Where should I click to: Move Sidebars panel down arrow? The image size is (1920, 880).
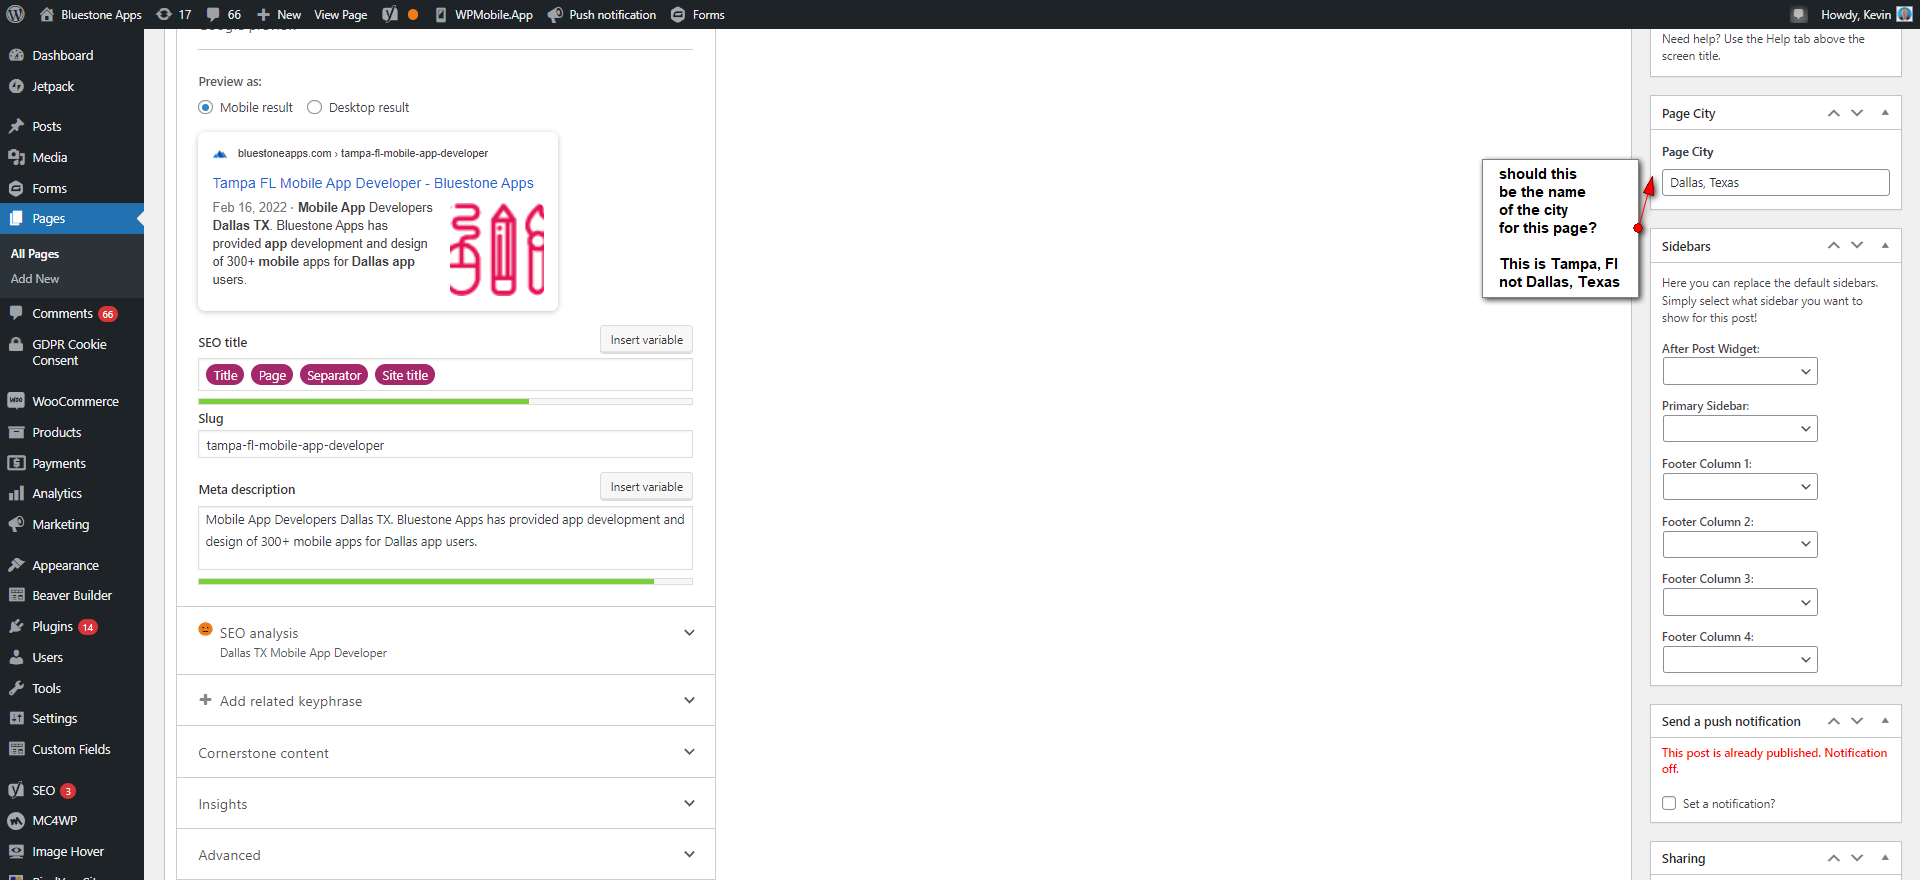pos(1857,245)
